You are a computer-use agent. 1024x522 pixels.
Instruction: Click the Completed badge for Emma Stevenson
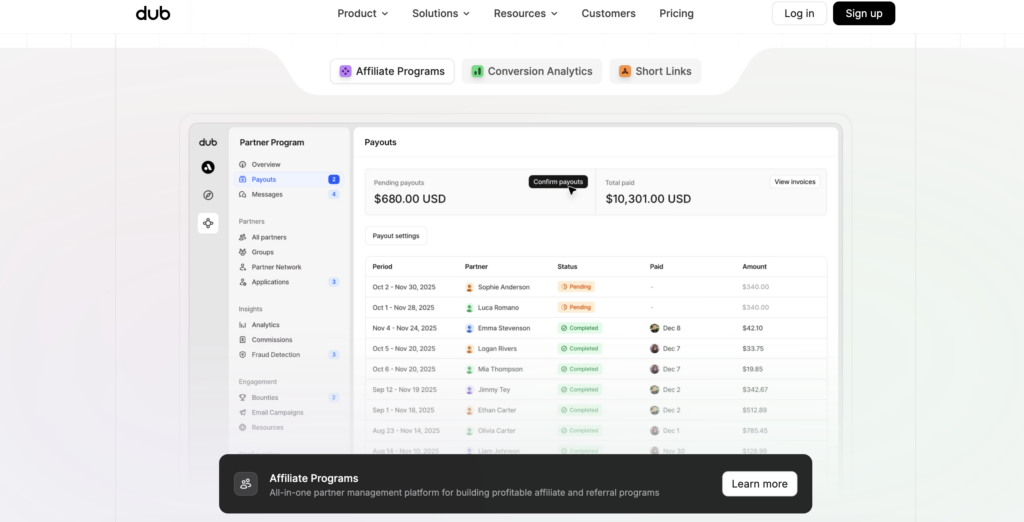[579, 328]
